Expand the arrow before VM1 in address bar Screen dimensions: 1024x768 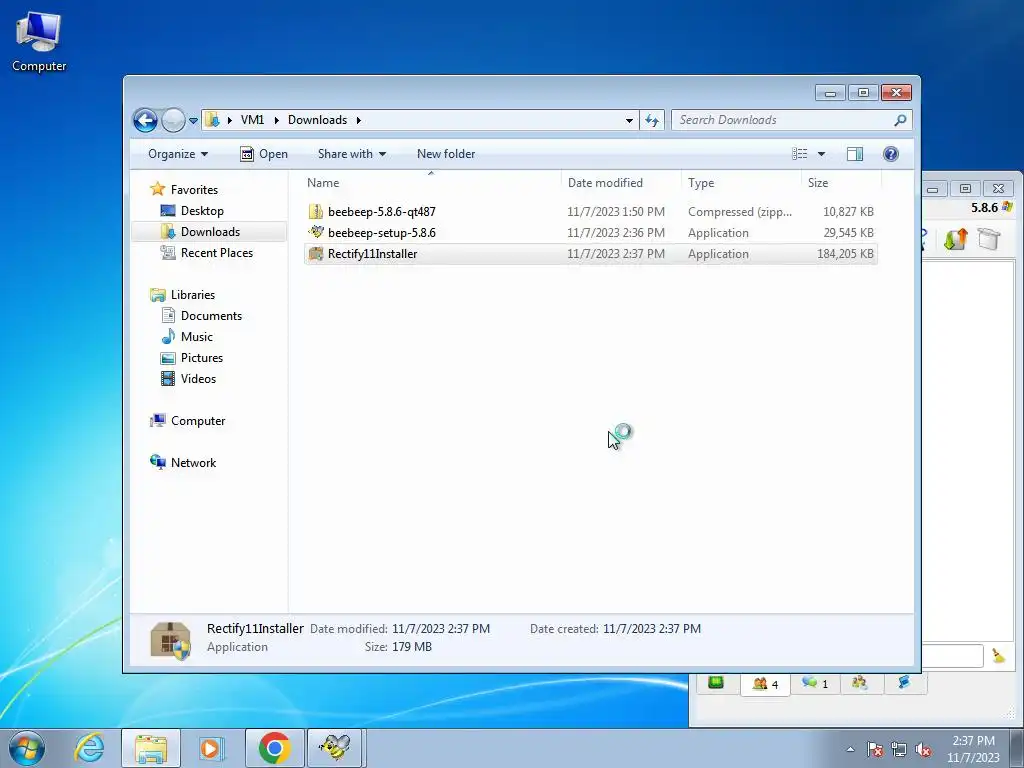click(x=229, y=120)
